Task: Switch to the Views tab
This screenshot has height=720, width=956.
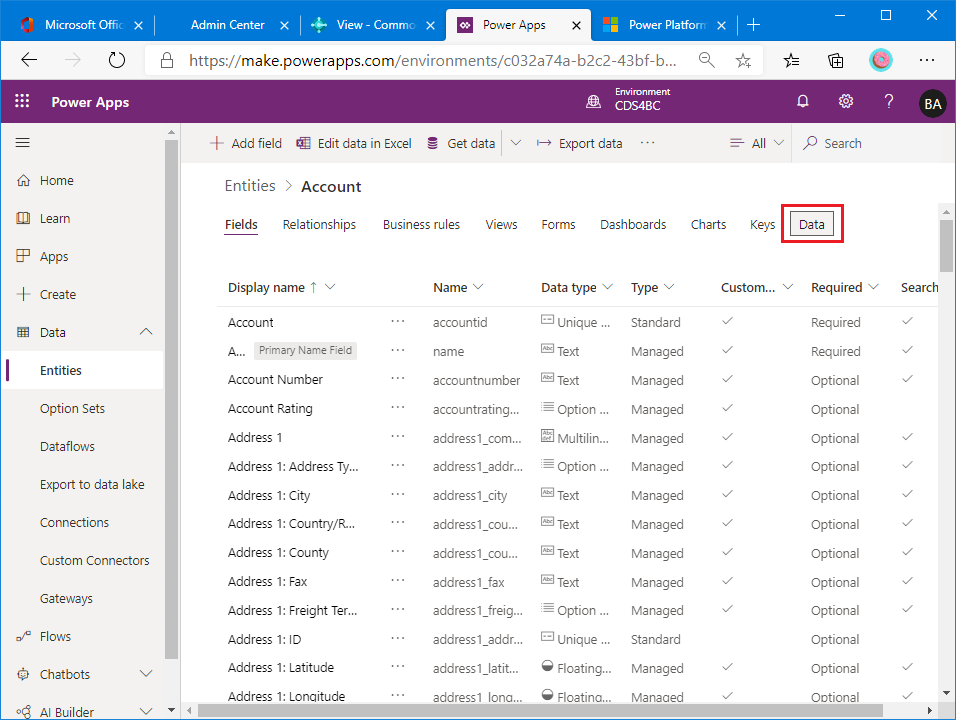Action: coord(501,224)
